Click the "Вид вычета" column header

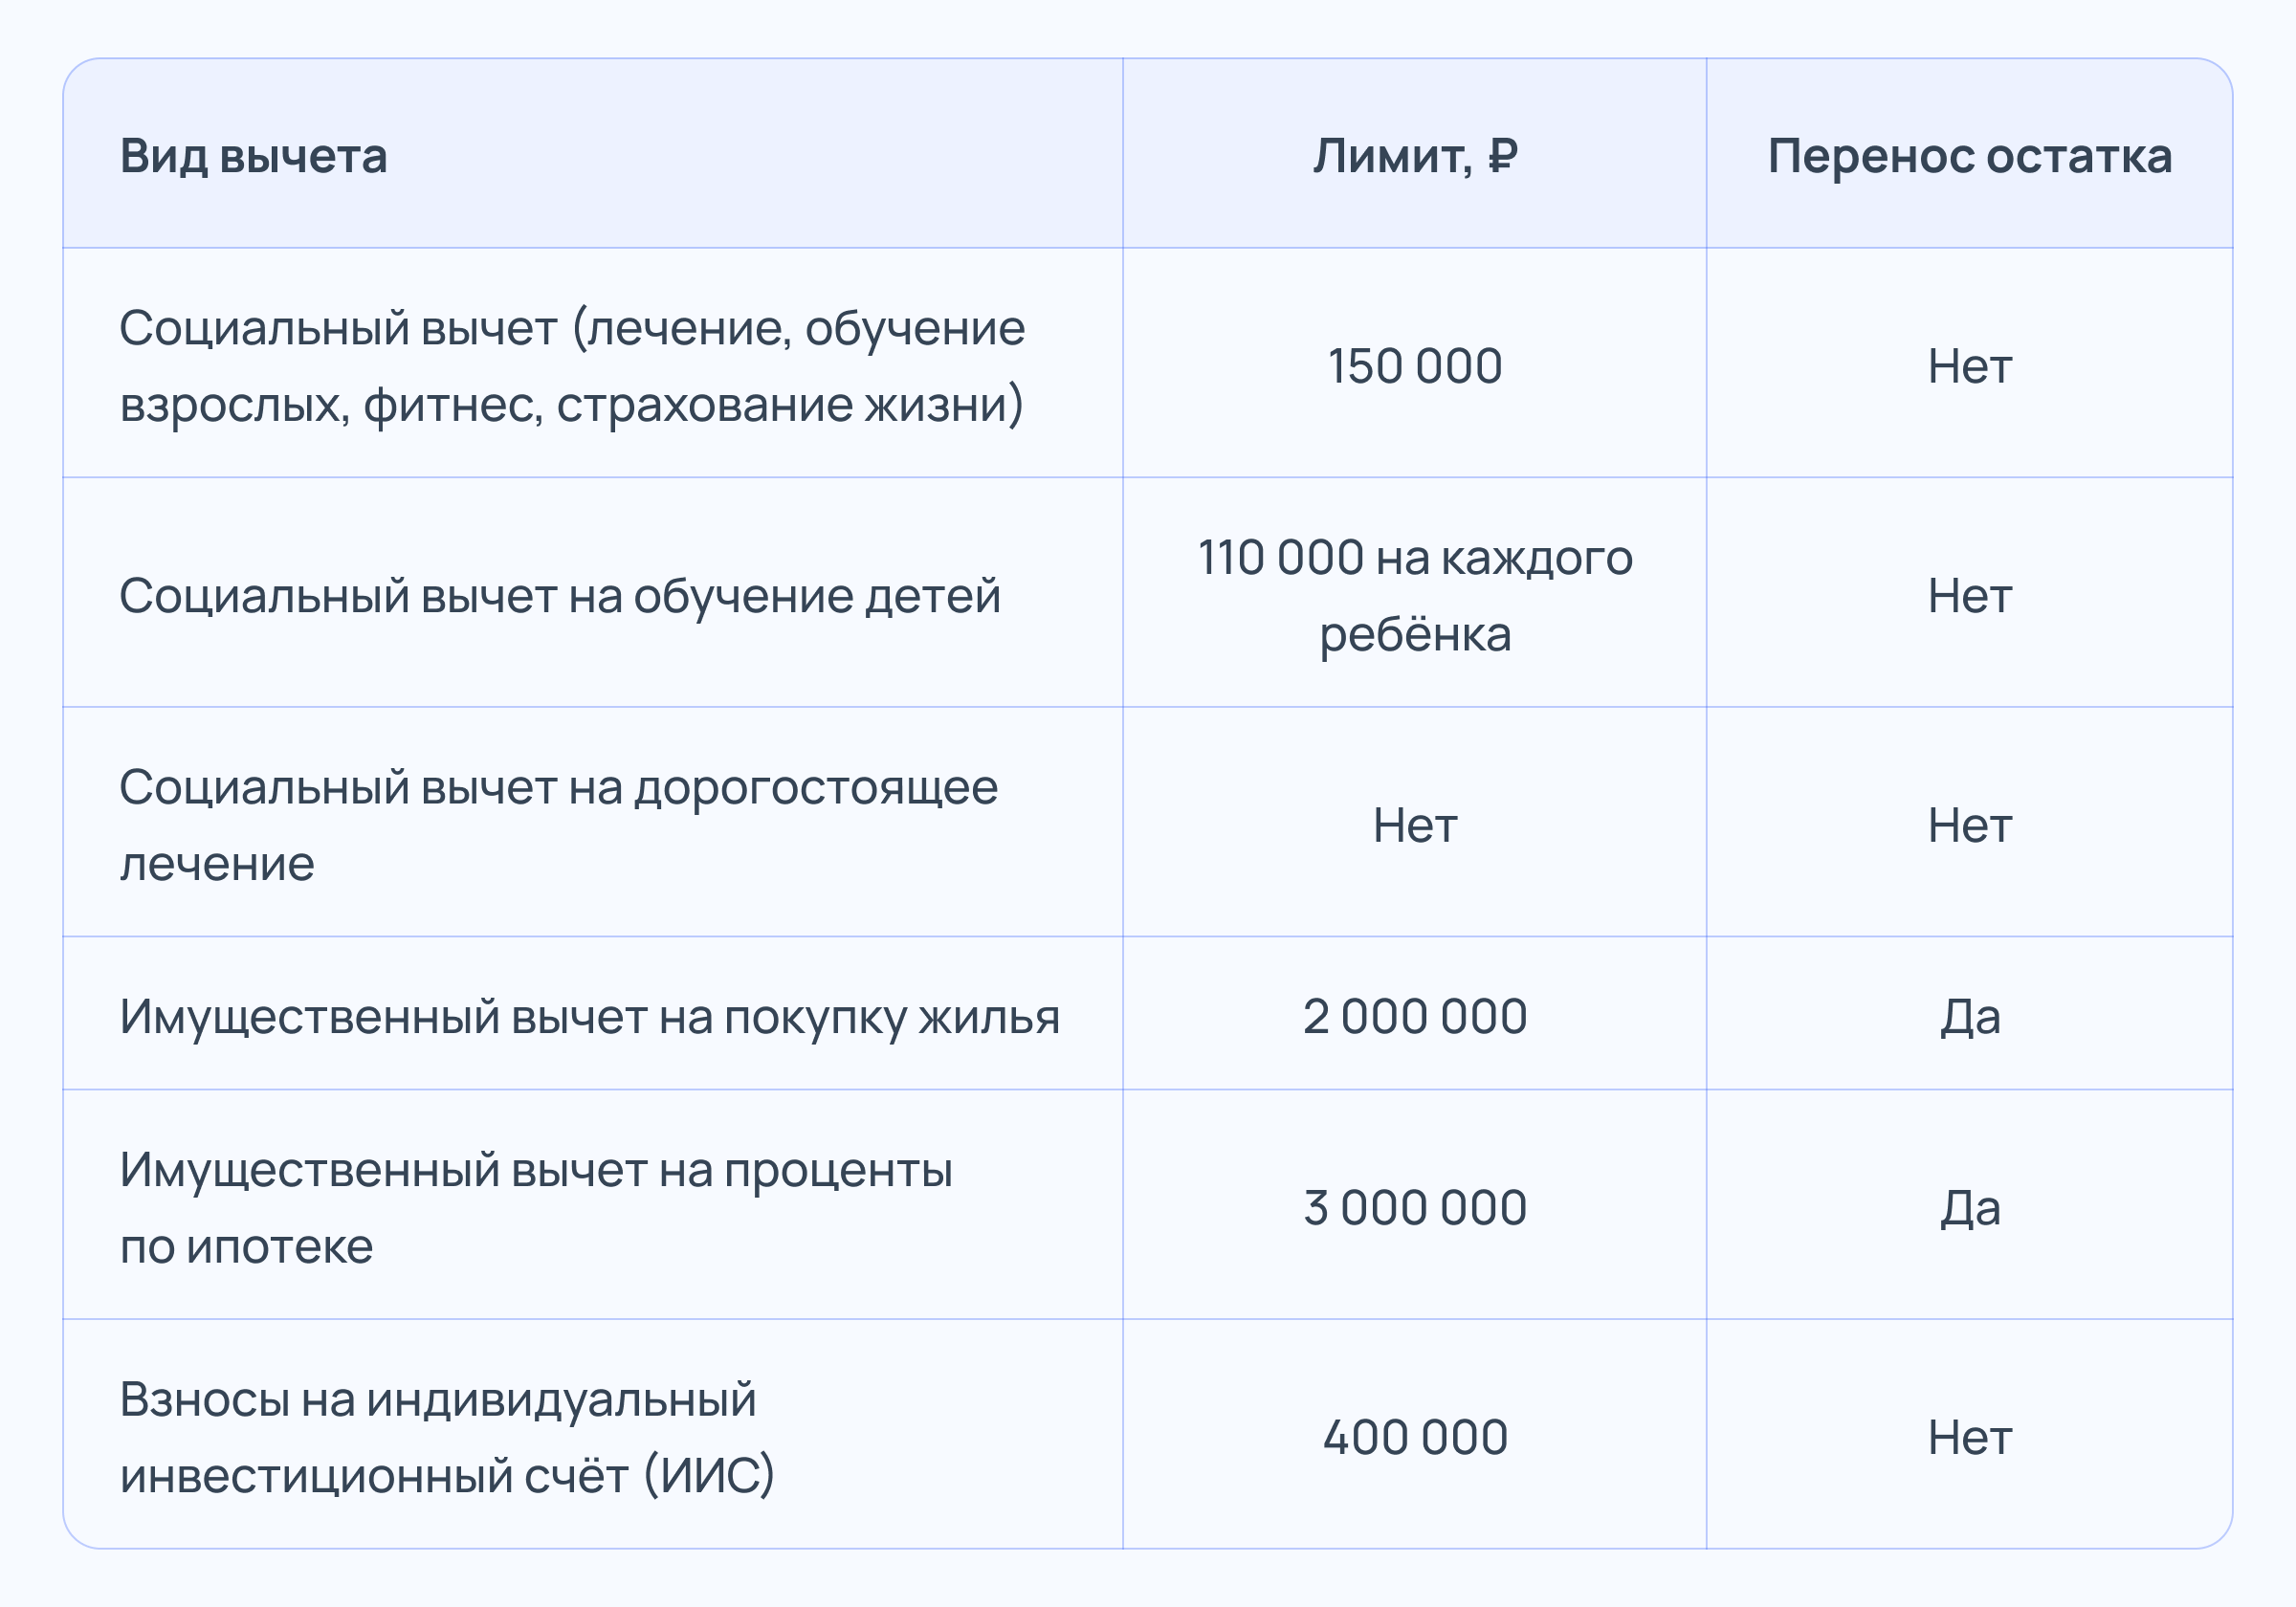pyautogui.click(x=253, y=157)
